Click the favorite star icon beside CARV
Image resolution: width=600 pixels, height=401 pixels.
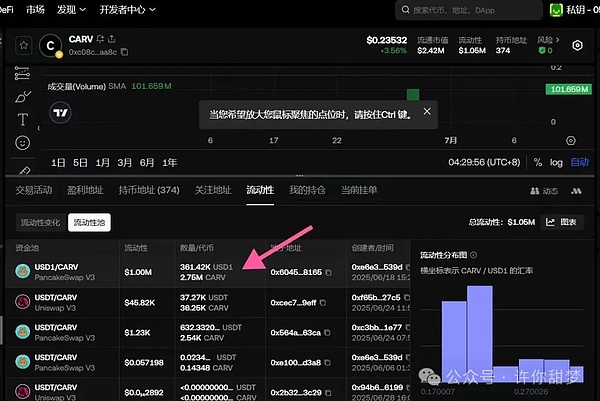22,45
